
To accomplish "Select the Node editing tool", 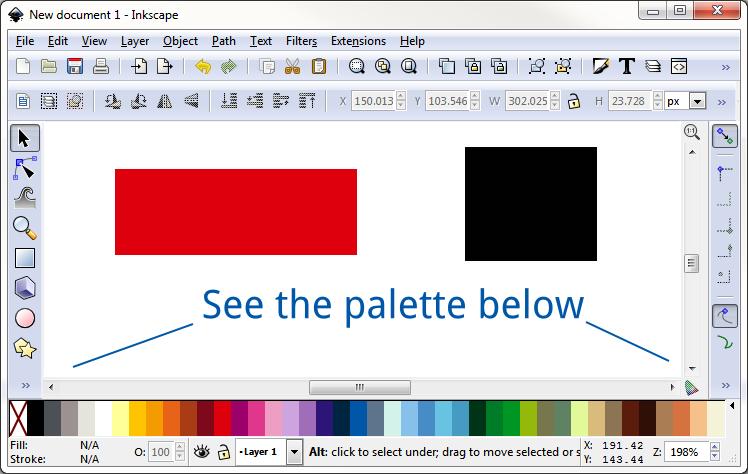I will (x=25, y=168).
